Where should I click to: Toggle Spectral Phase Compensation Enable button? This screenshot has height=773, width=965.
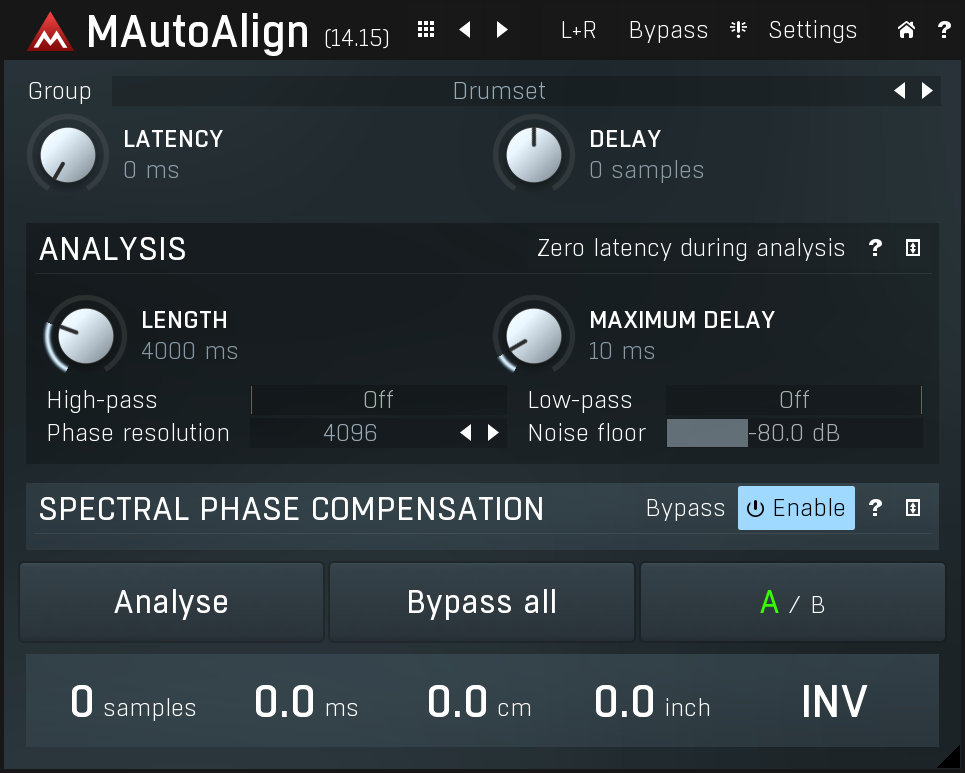[796, 508]
